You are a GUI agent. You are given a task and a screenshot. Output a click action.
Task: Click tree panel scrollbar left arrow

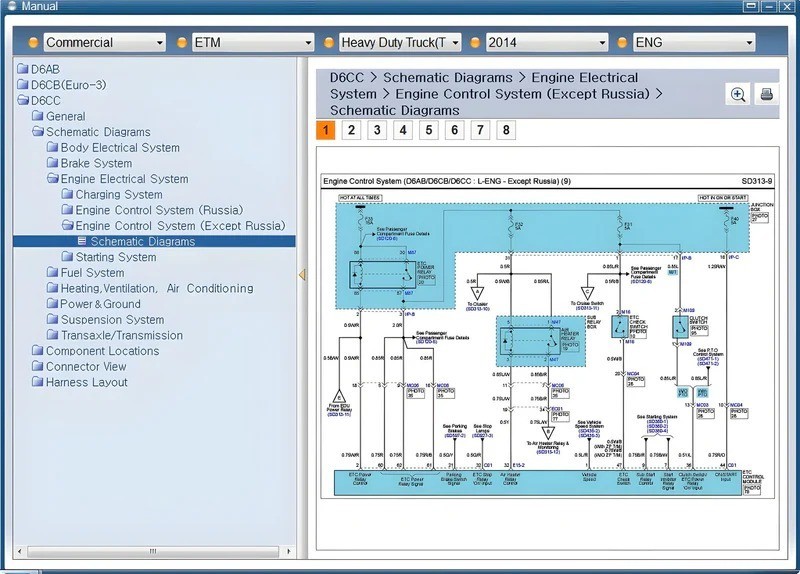(20, 552)
